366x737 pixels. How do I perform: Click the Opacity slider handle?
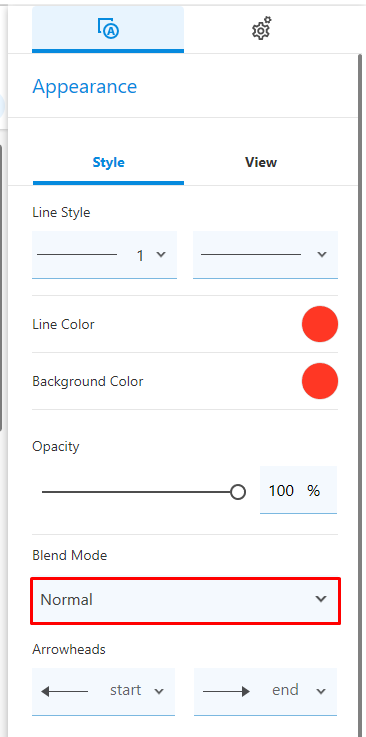238,492
